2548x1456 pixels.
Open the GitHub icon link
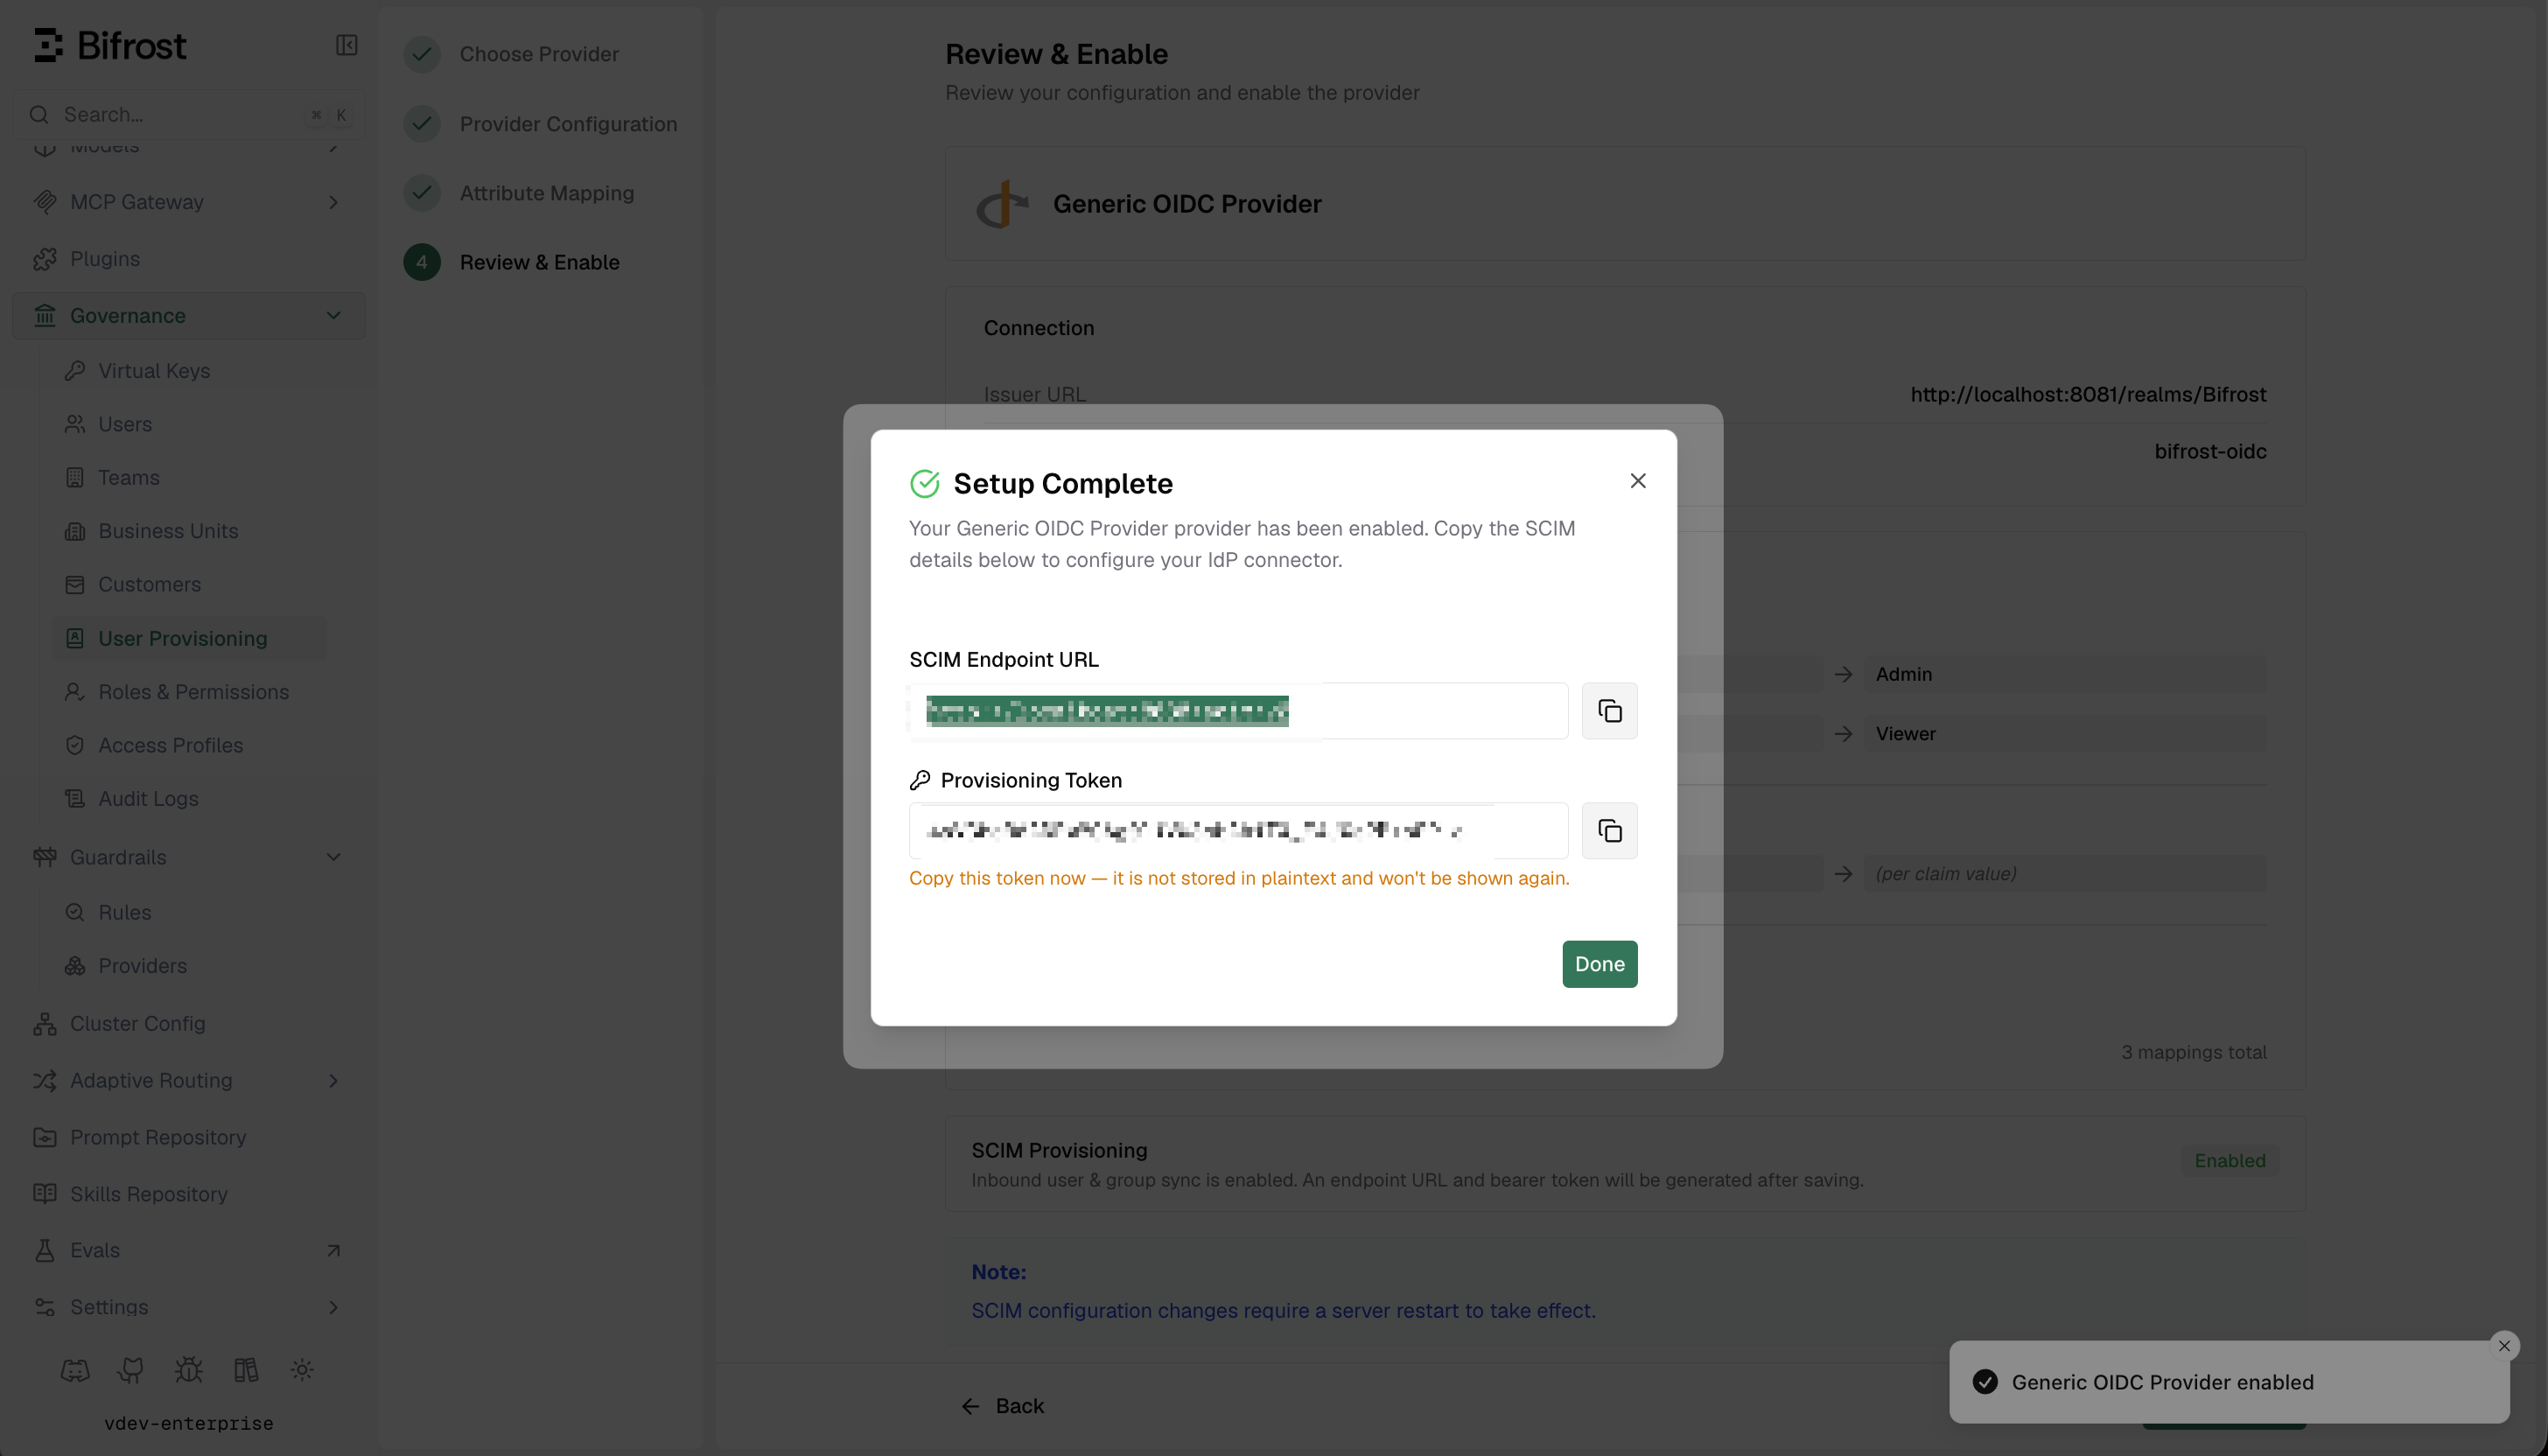click(x=131, y=1370)
